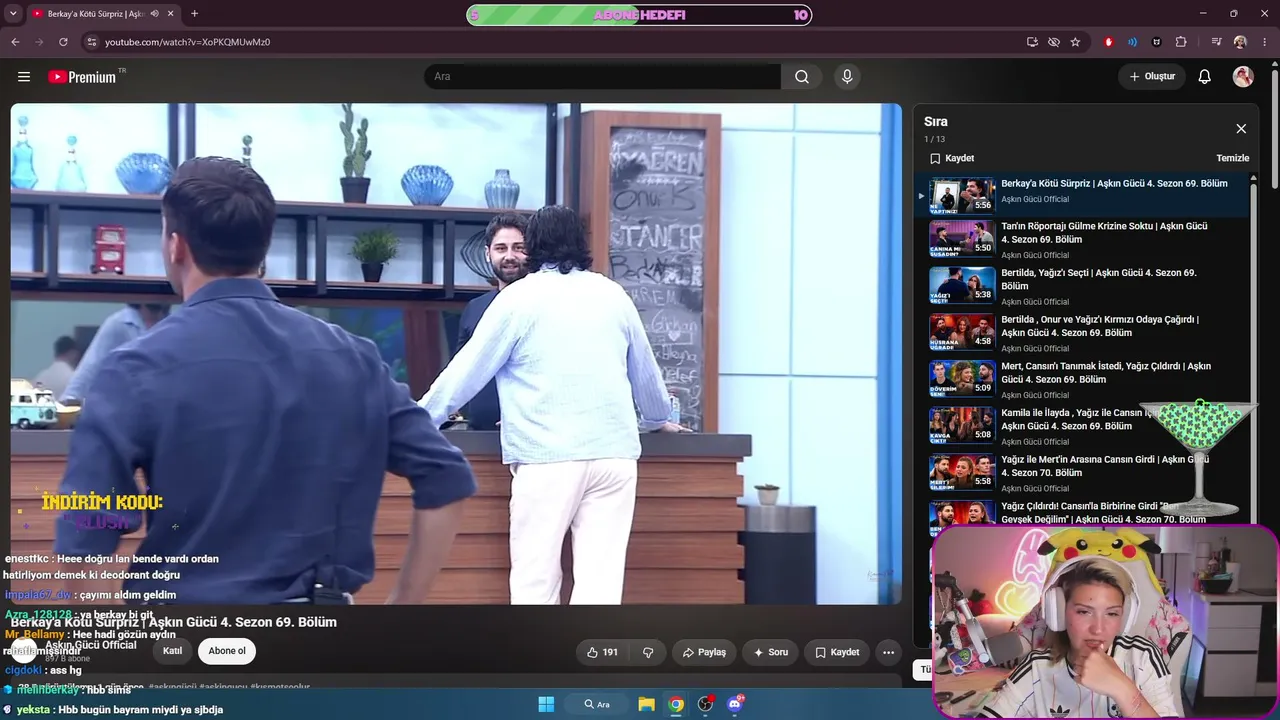Viewport: 1280px width, 720px height.
Task: Open Discord from the taskbar
Action: (735, 704)
